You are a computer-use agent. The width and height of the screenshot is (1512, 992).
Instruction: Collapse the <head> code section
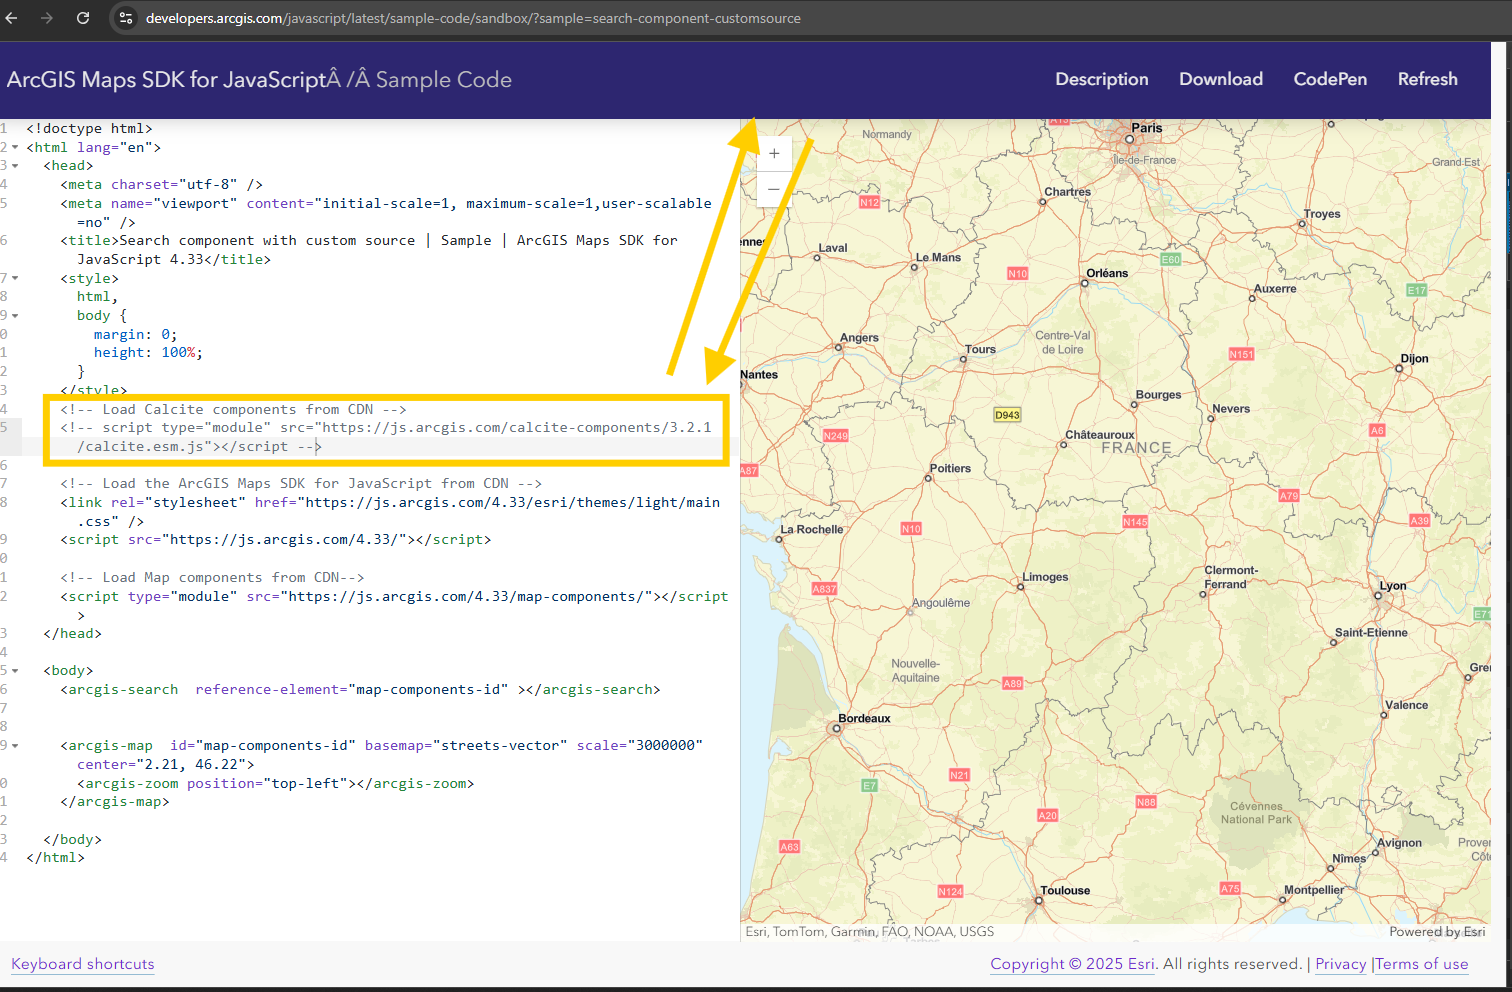[x=15, y=166]
